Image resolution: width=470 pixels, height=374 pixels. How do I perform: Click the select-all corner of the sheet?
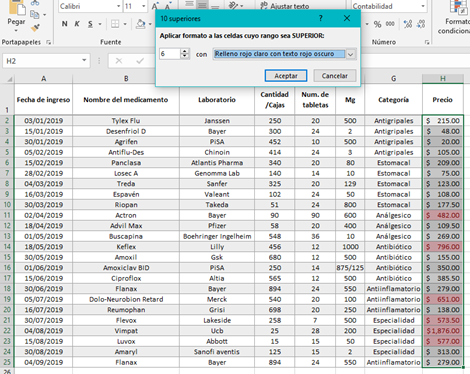tap(9, 79)
